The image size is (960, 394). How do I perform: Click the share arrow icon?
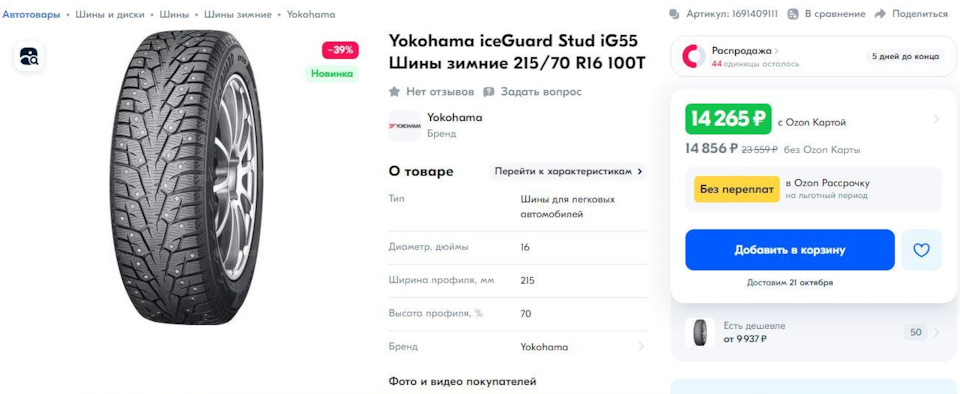[x=880, y=14]
